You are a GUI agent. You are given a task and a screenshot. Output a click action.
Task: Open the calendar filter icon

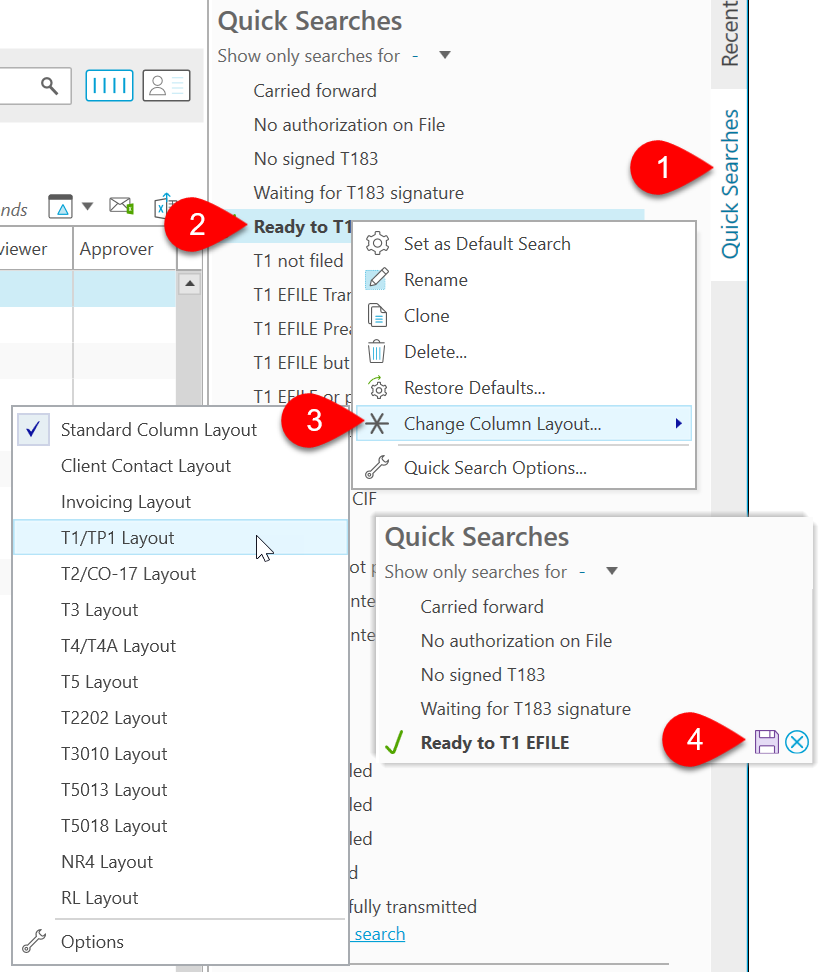click(61, 206)
